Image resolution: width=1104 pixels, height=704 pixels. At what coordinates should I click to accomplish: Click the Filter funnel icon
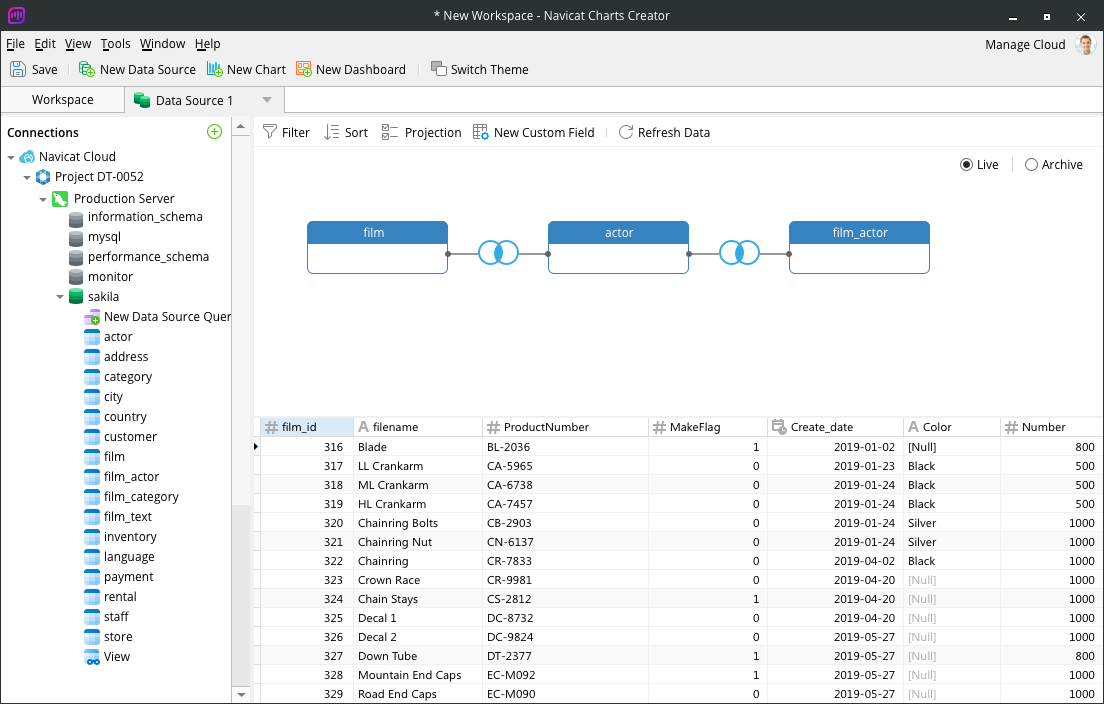pyautogui.click(x=270, y=132)
